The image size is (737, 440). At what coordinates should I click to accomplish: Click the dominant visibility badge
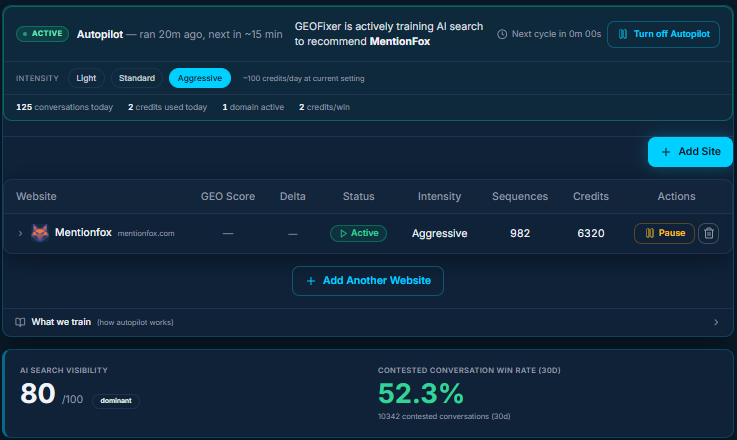pyautogui.click(x=116, y=401)
